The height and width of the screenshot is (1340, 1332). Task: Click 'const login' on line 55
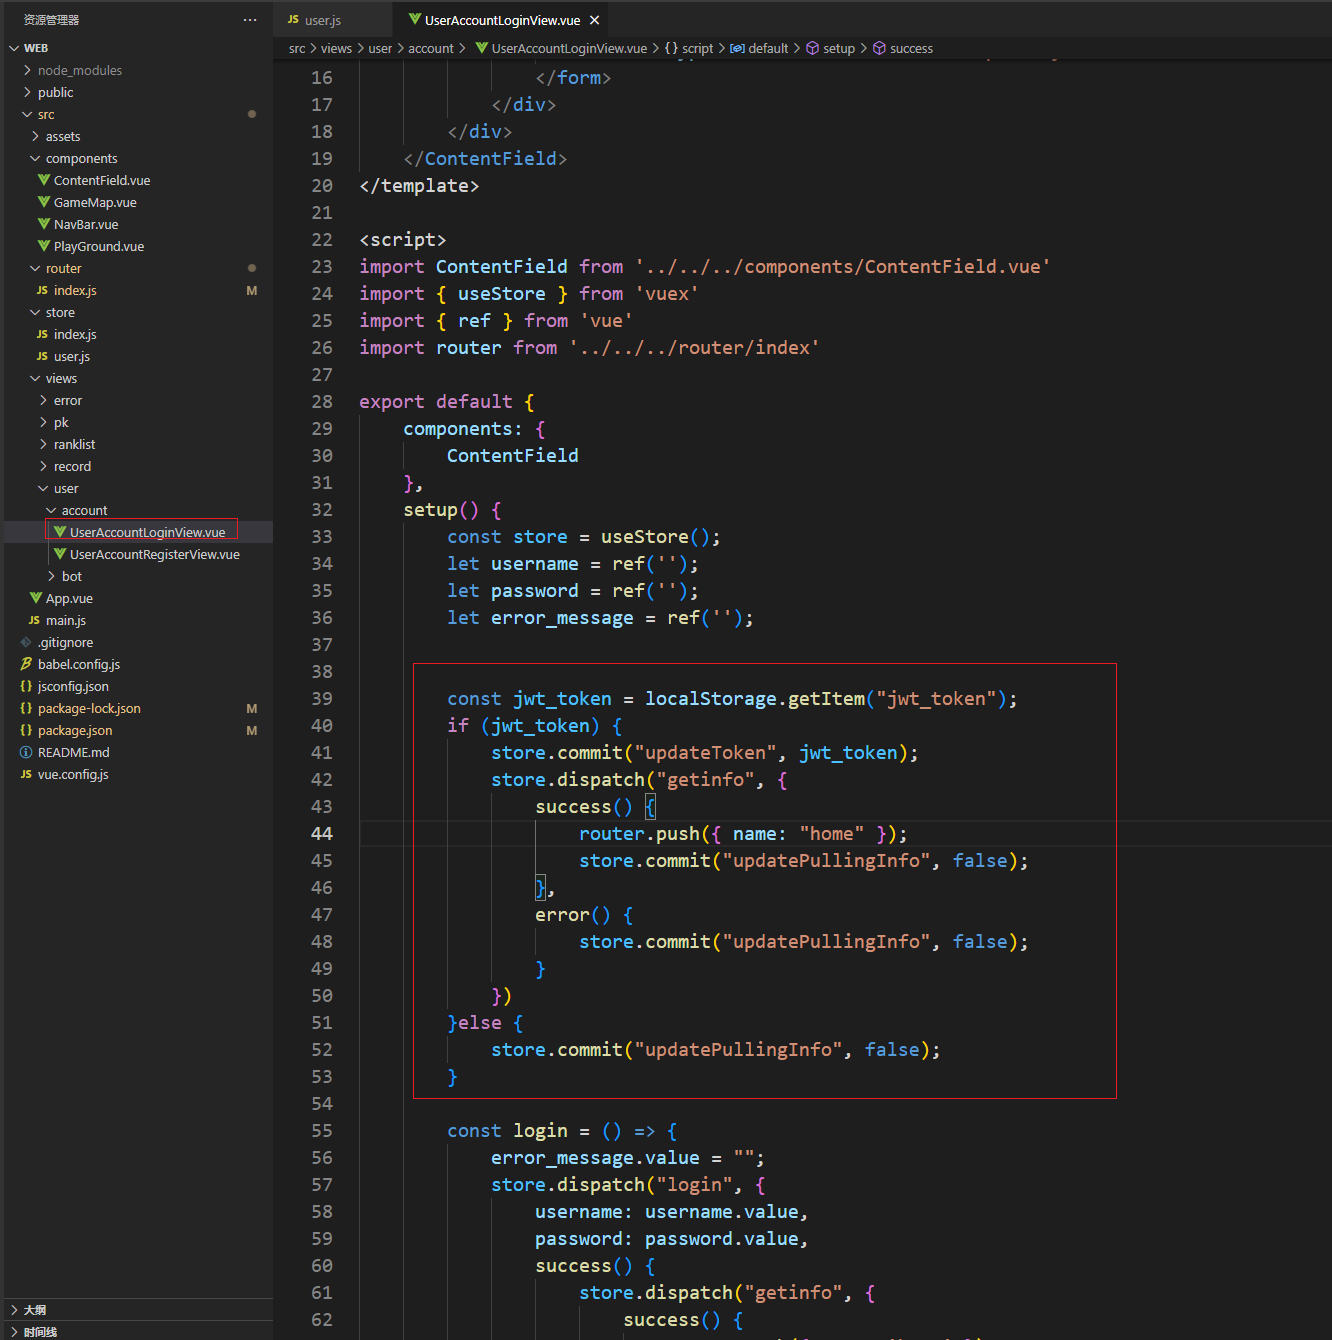coord(507,1131)
